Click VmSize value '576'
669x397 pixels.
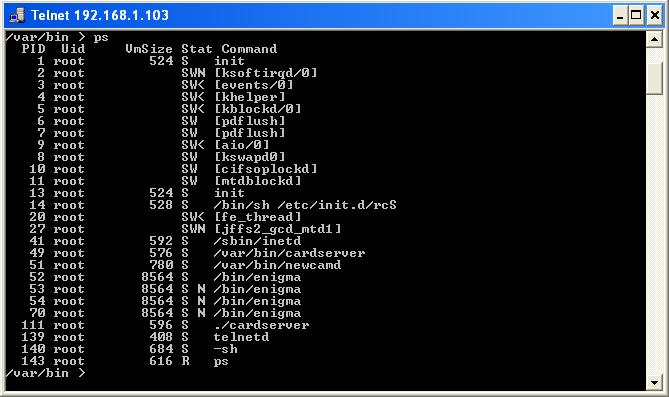pos(161,253)
